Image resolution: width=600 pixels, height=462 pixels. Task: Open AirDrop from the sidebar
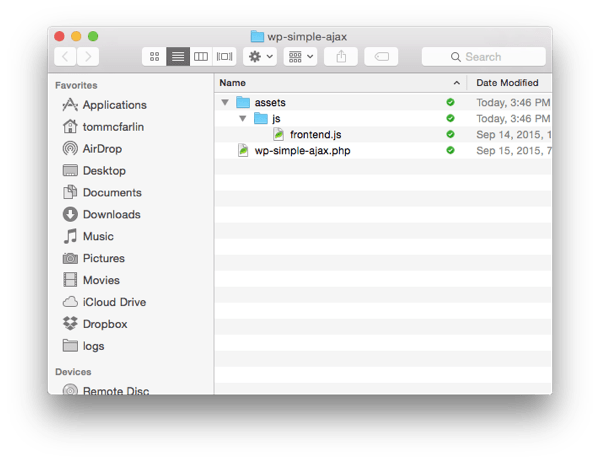[103, 149]
